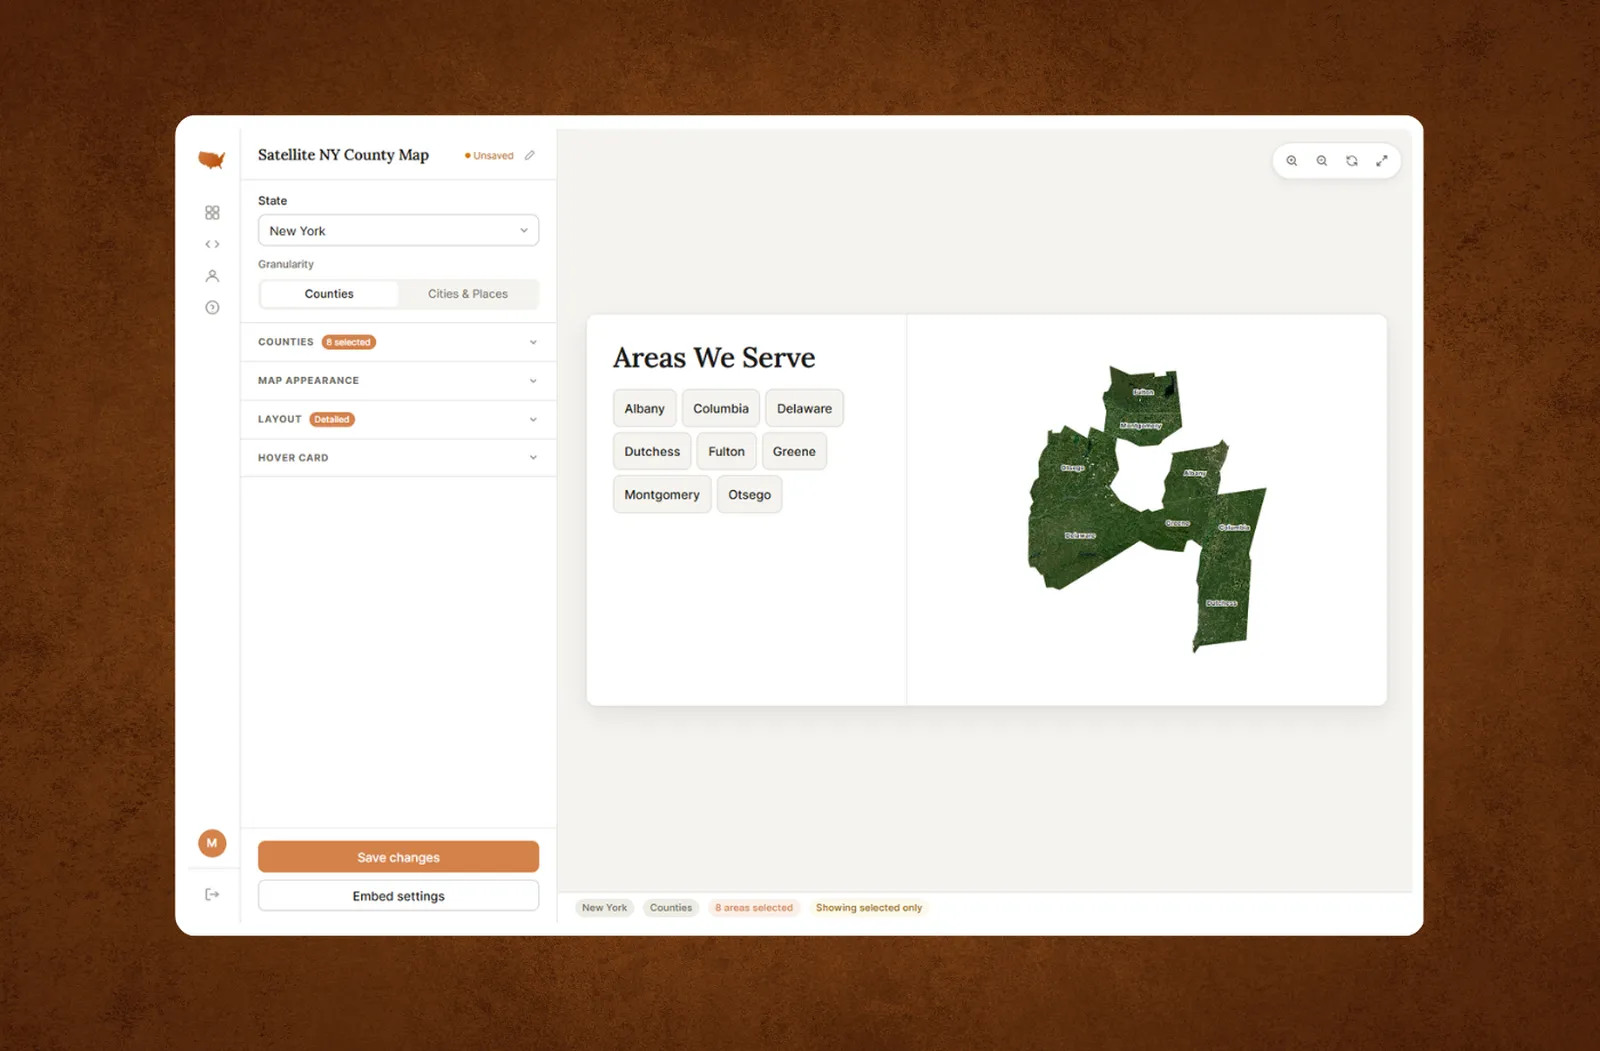Click Montgomery county on the satellite map

(x=1142, y=426)
